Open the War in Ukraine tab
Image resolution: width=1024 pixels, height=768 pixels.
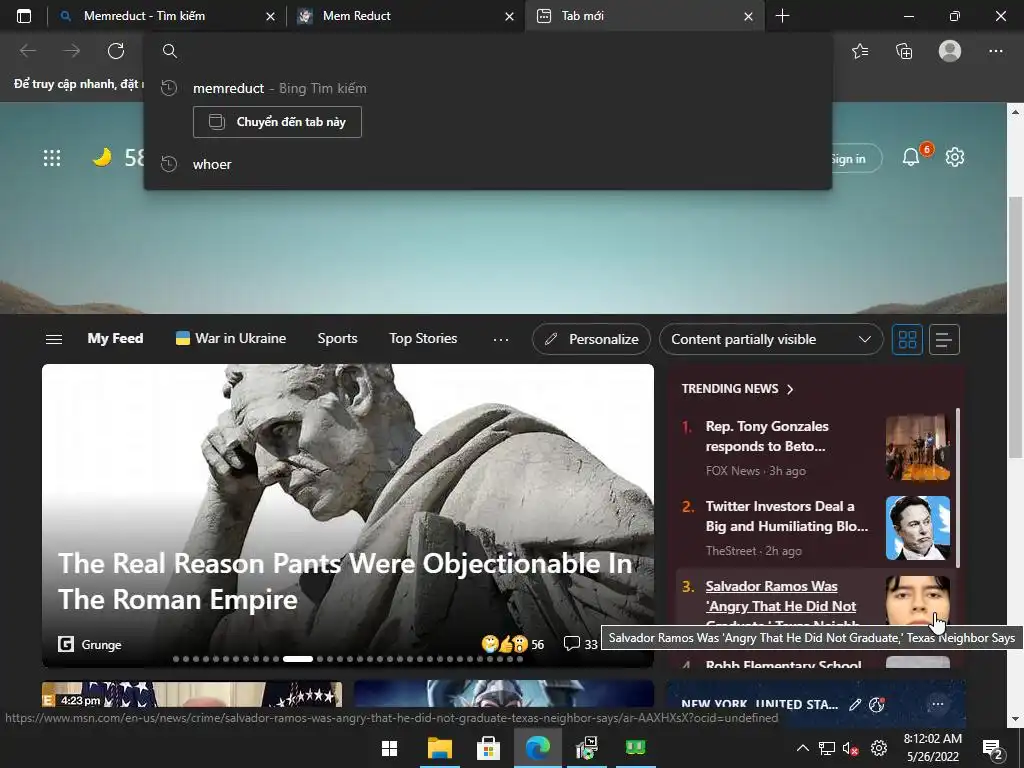coord(231,338)
